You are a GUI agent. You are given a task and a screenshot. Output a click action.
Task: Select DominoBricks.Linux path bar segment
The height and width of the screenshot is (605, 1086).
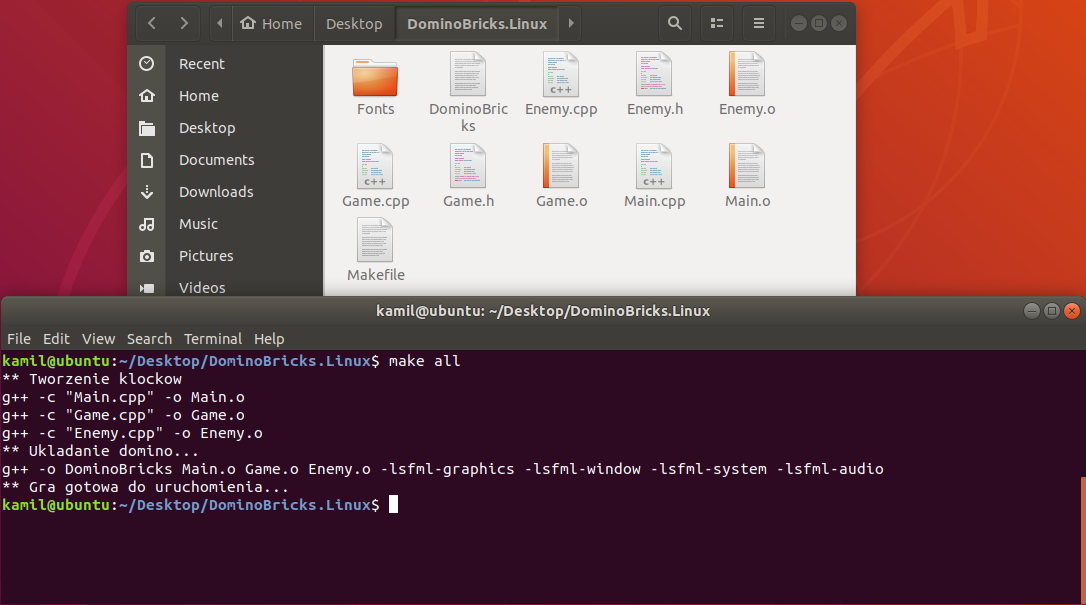(477, 24)
